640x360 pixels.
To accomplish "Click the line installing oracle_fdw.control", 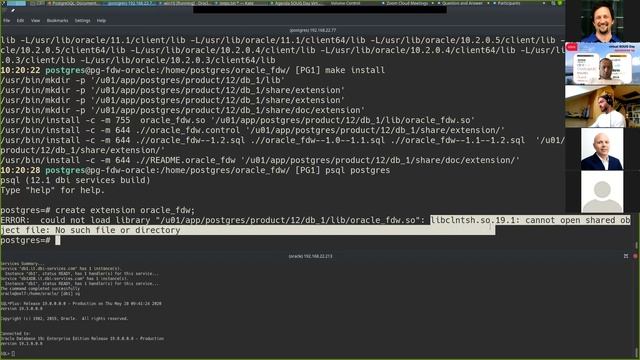I will click(253, 130).
